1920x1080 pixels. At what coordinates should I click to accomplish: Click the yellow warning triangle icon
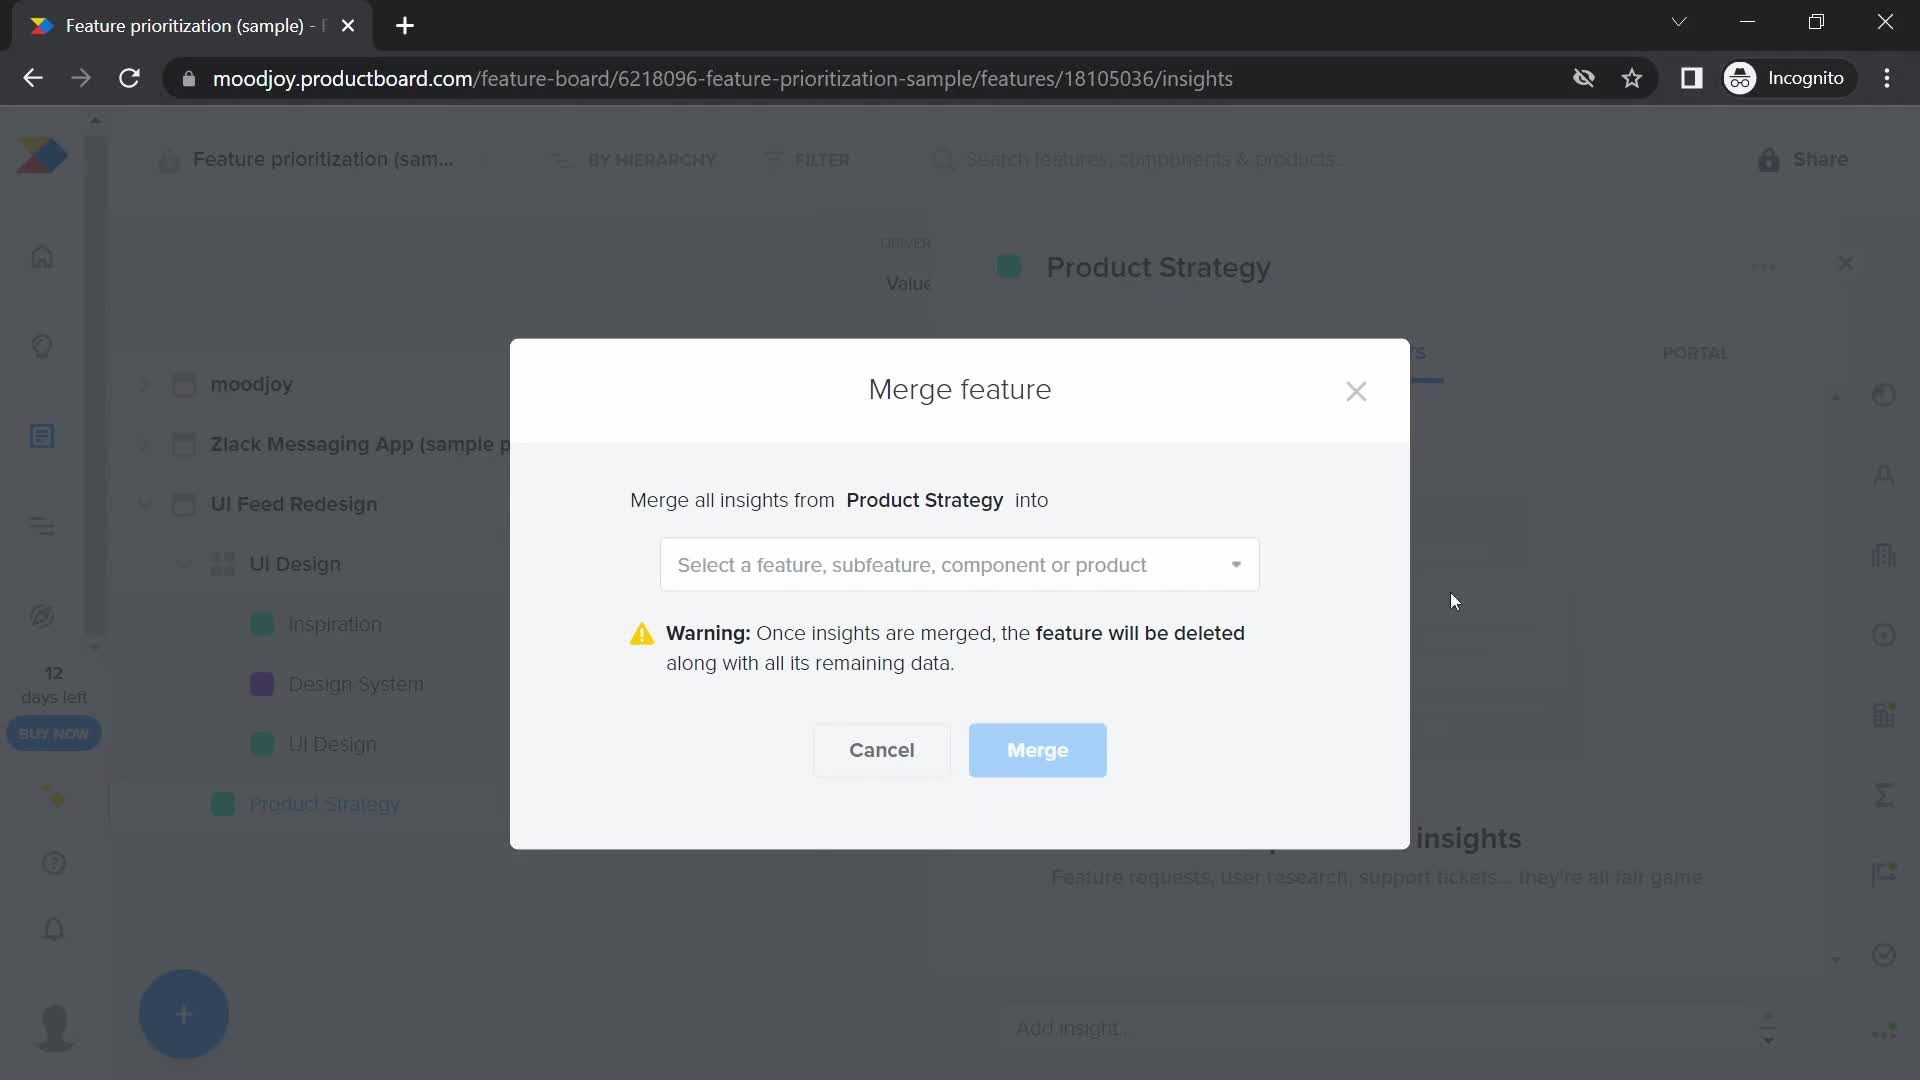click(642, 634)
